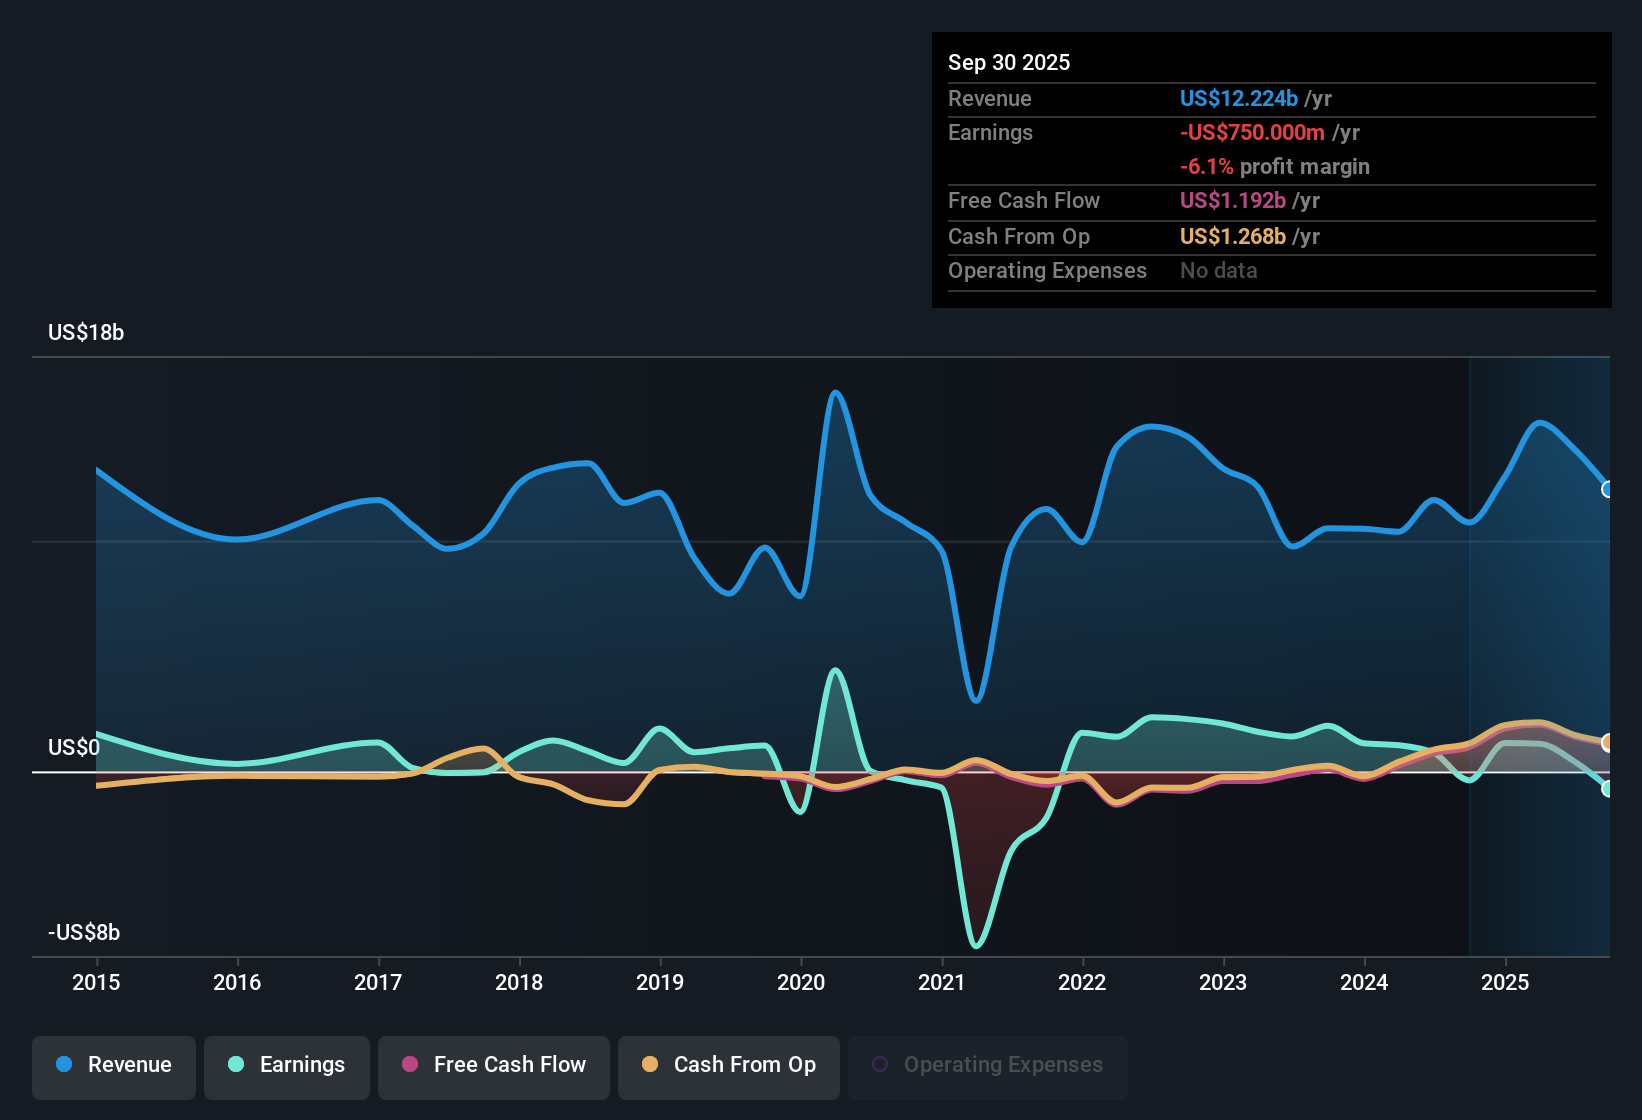
Task: Select the Operating Expenses circle outline icon
Action: coord(881,1062)
